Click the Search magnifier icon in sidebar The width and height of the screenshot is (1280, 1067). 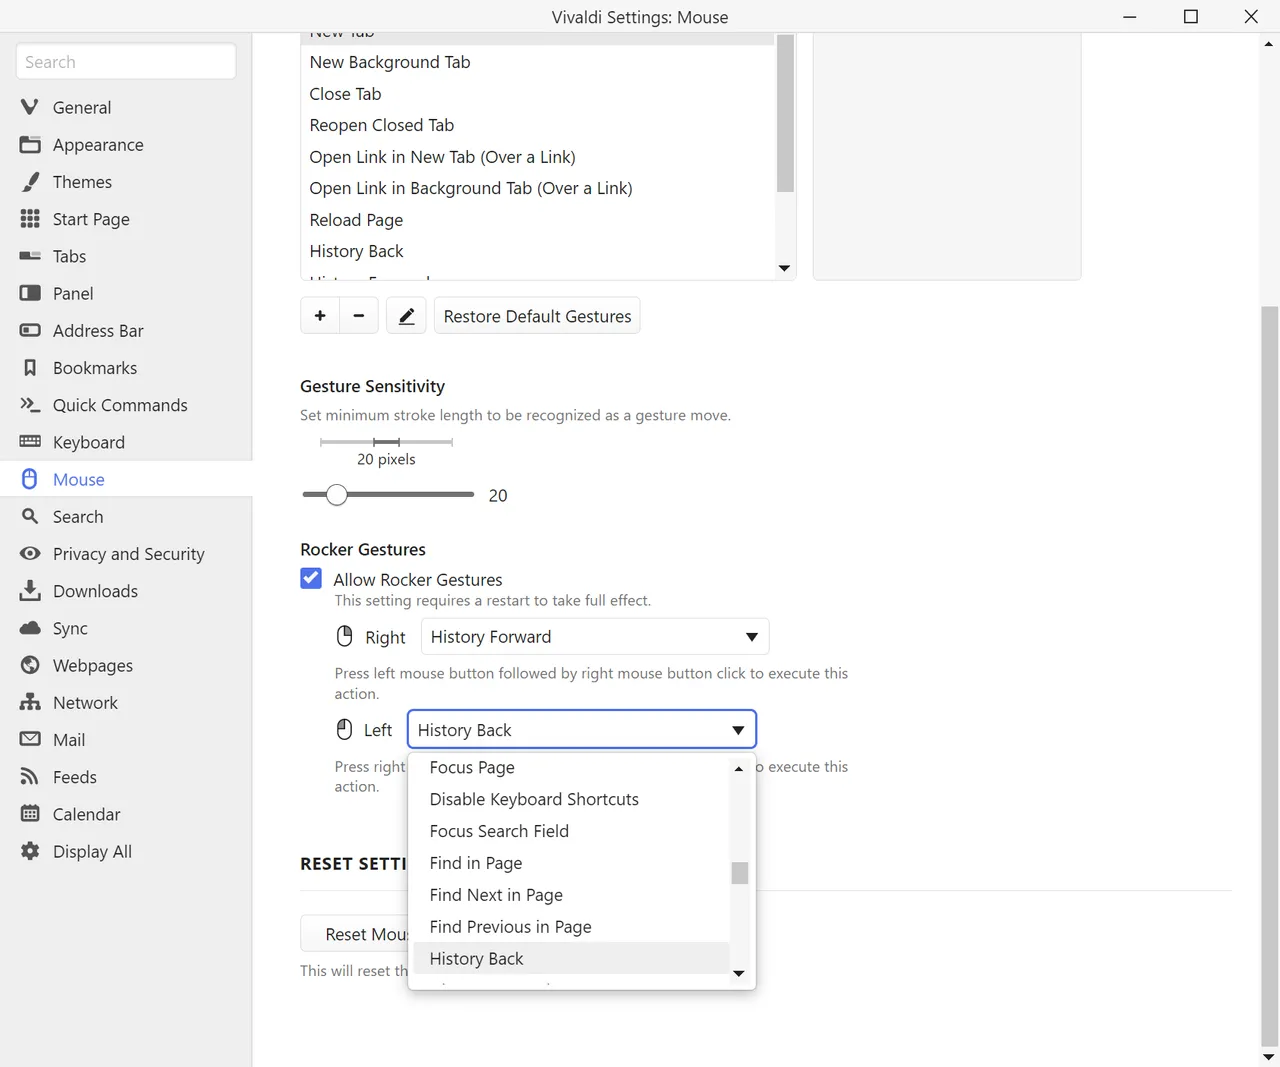pos(30,516)
